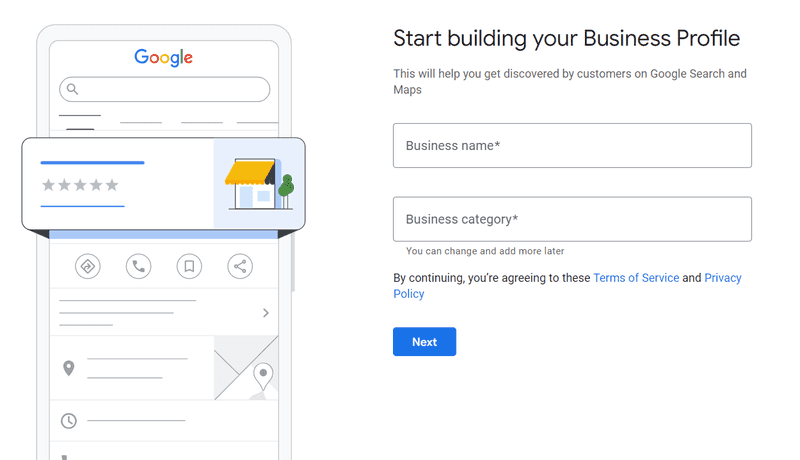Click the 'You can change and add more later' text
The image size is (800, 460).
485,251
